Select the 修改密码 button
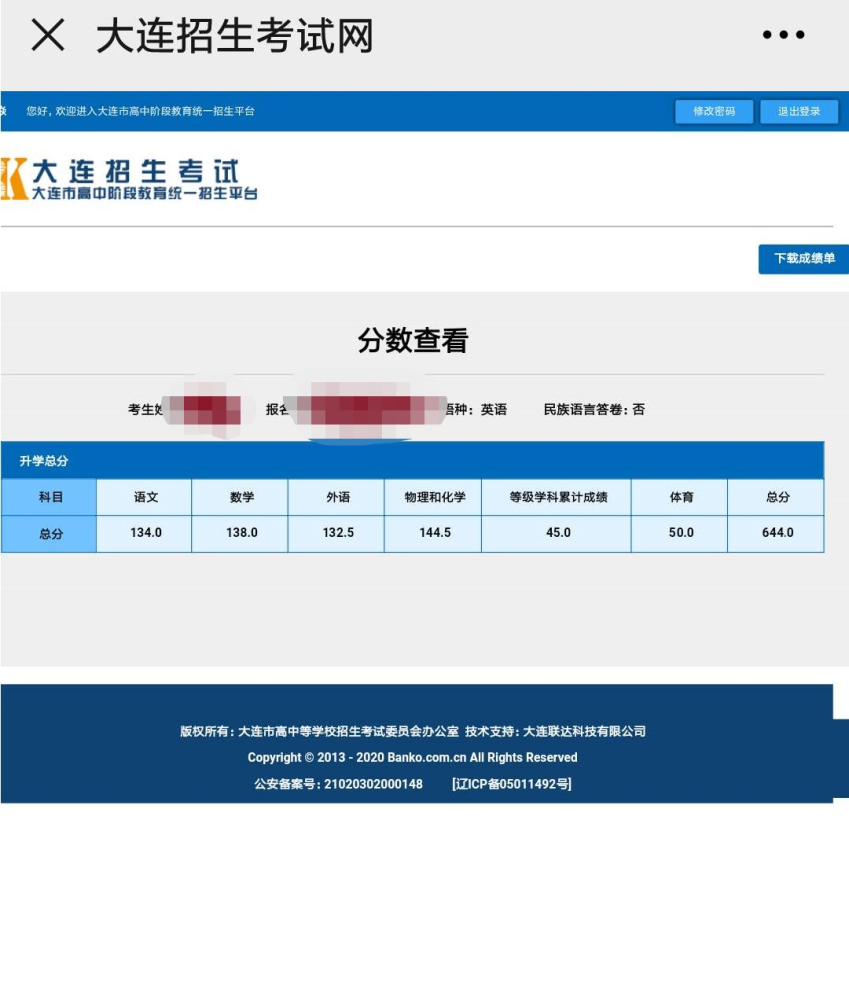This screenshot has height=1000, width=849. point(714,111)
